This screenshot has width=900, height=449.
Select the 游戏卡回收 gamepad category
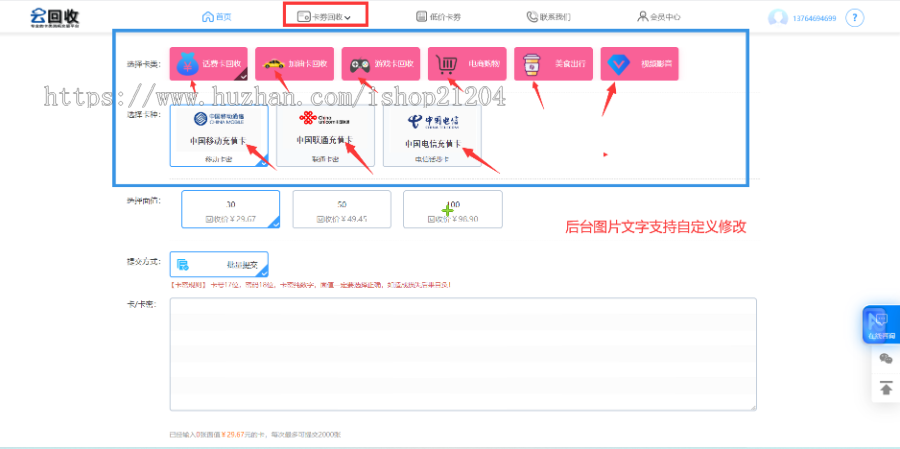[381, 64]
